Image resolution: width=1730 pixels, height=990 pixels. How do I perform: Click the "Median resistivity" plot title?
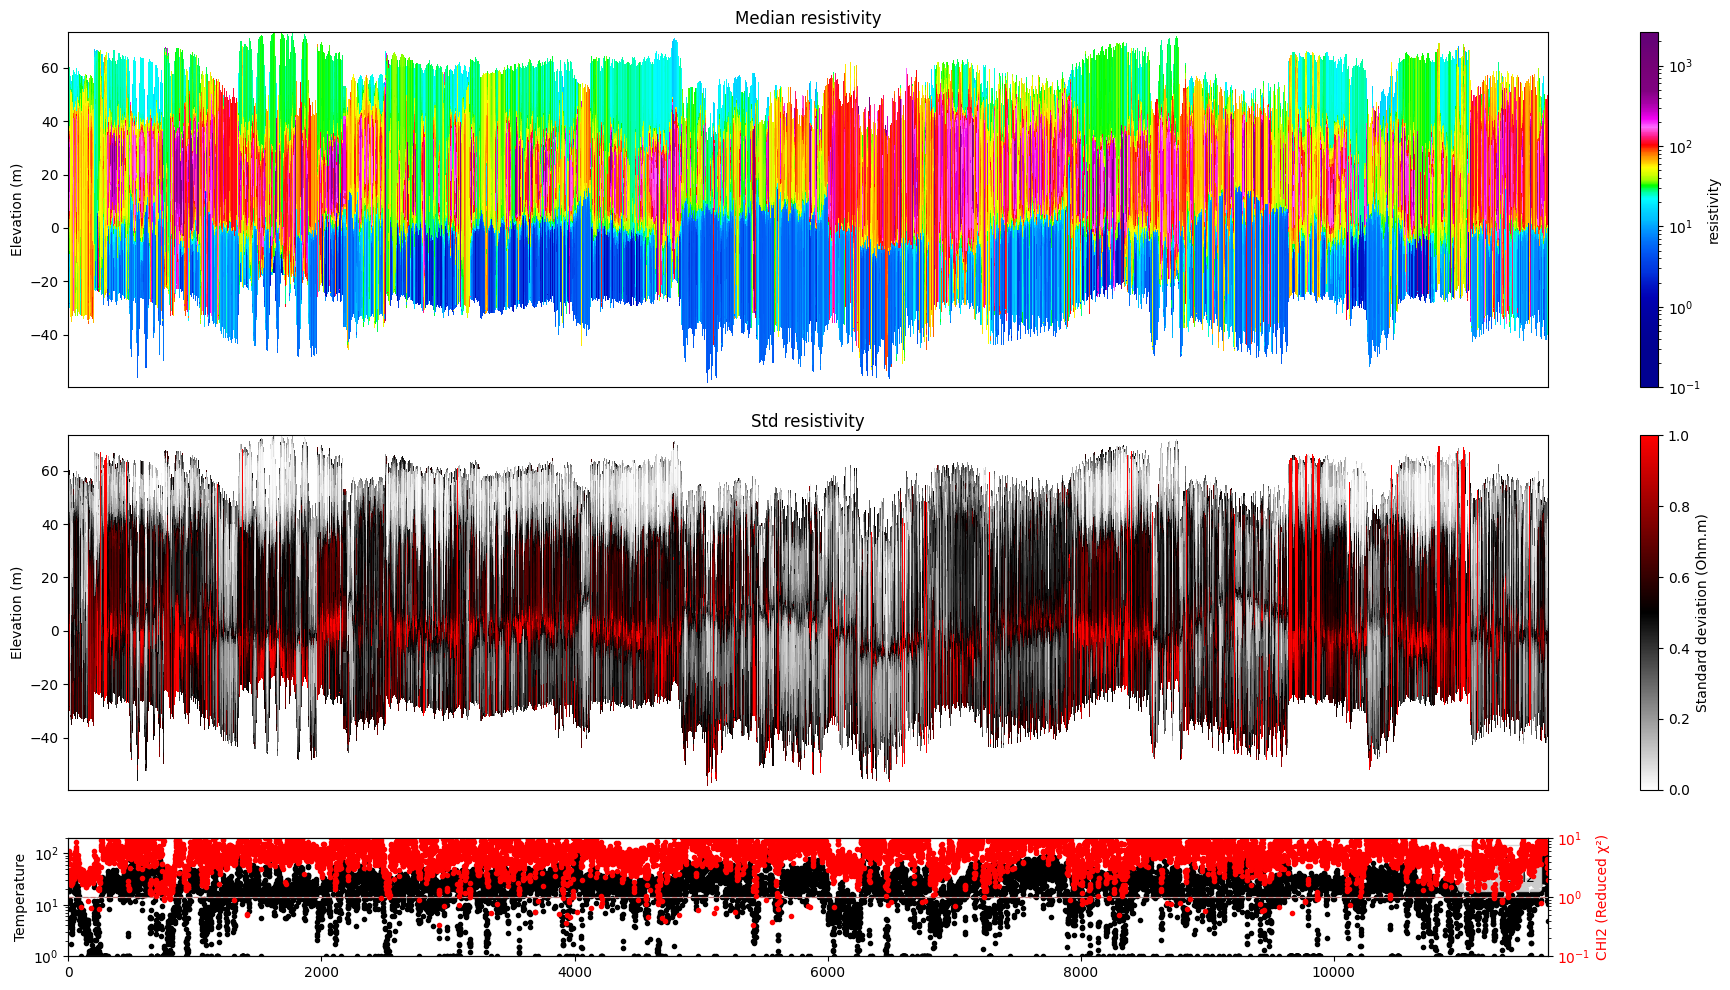pos(807,18)
